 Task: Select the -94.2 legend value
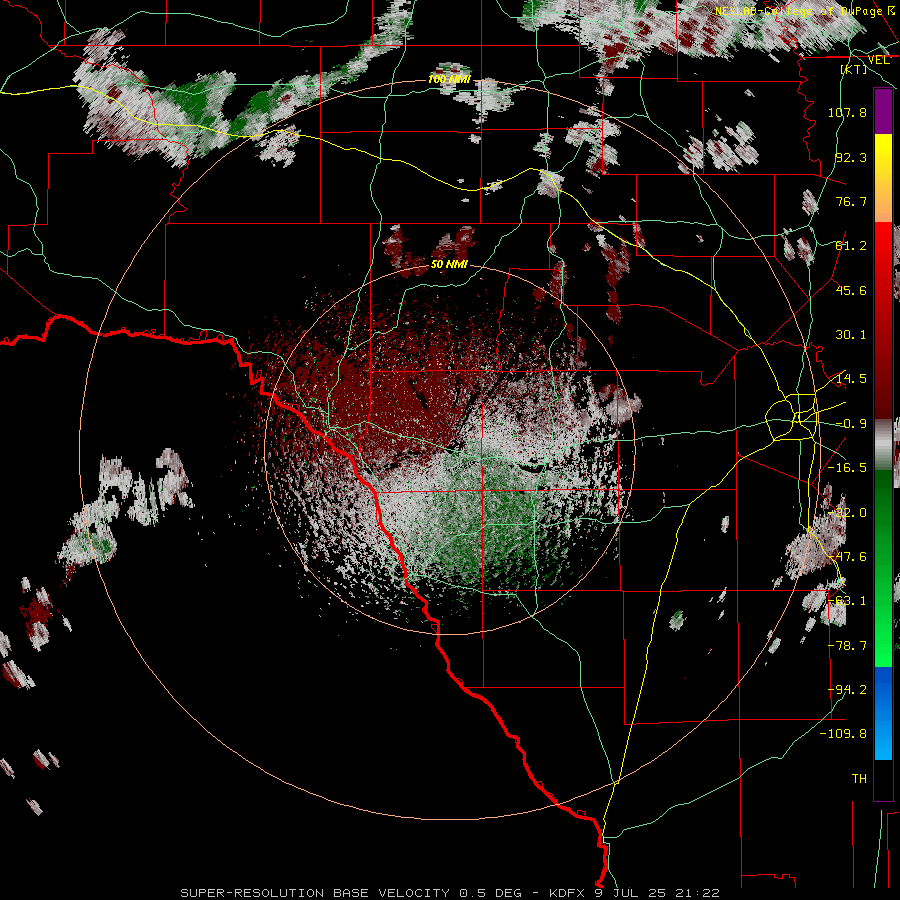pos(847,689)
